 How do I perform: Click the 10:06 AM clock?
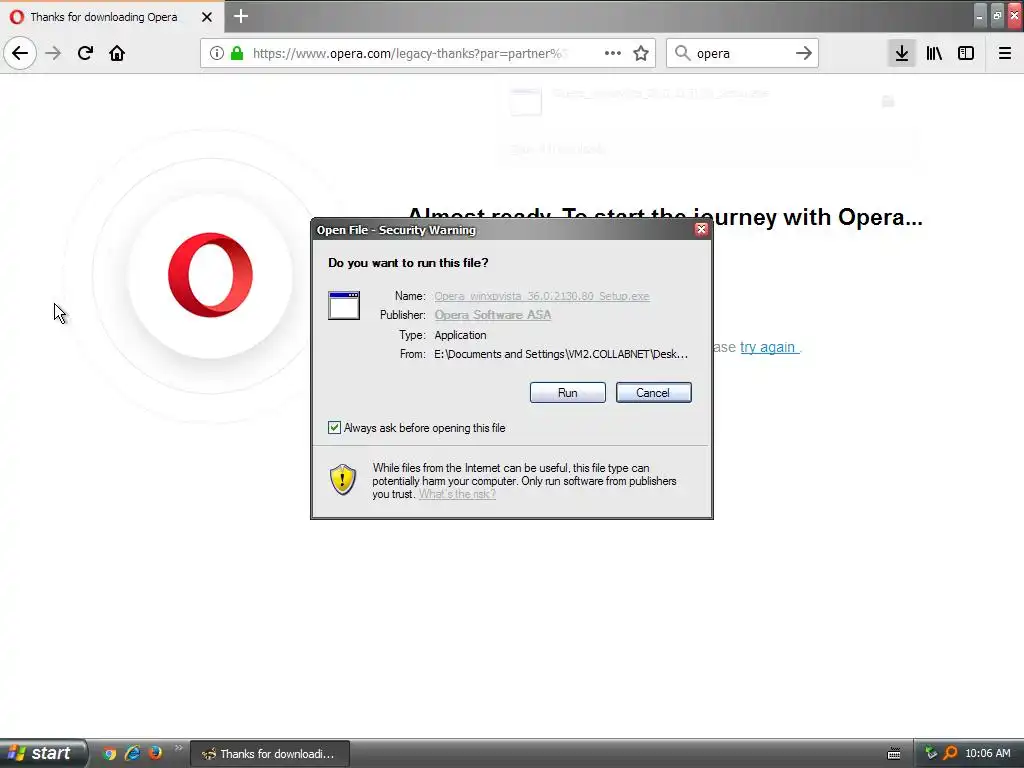click(987, 754)
